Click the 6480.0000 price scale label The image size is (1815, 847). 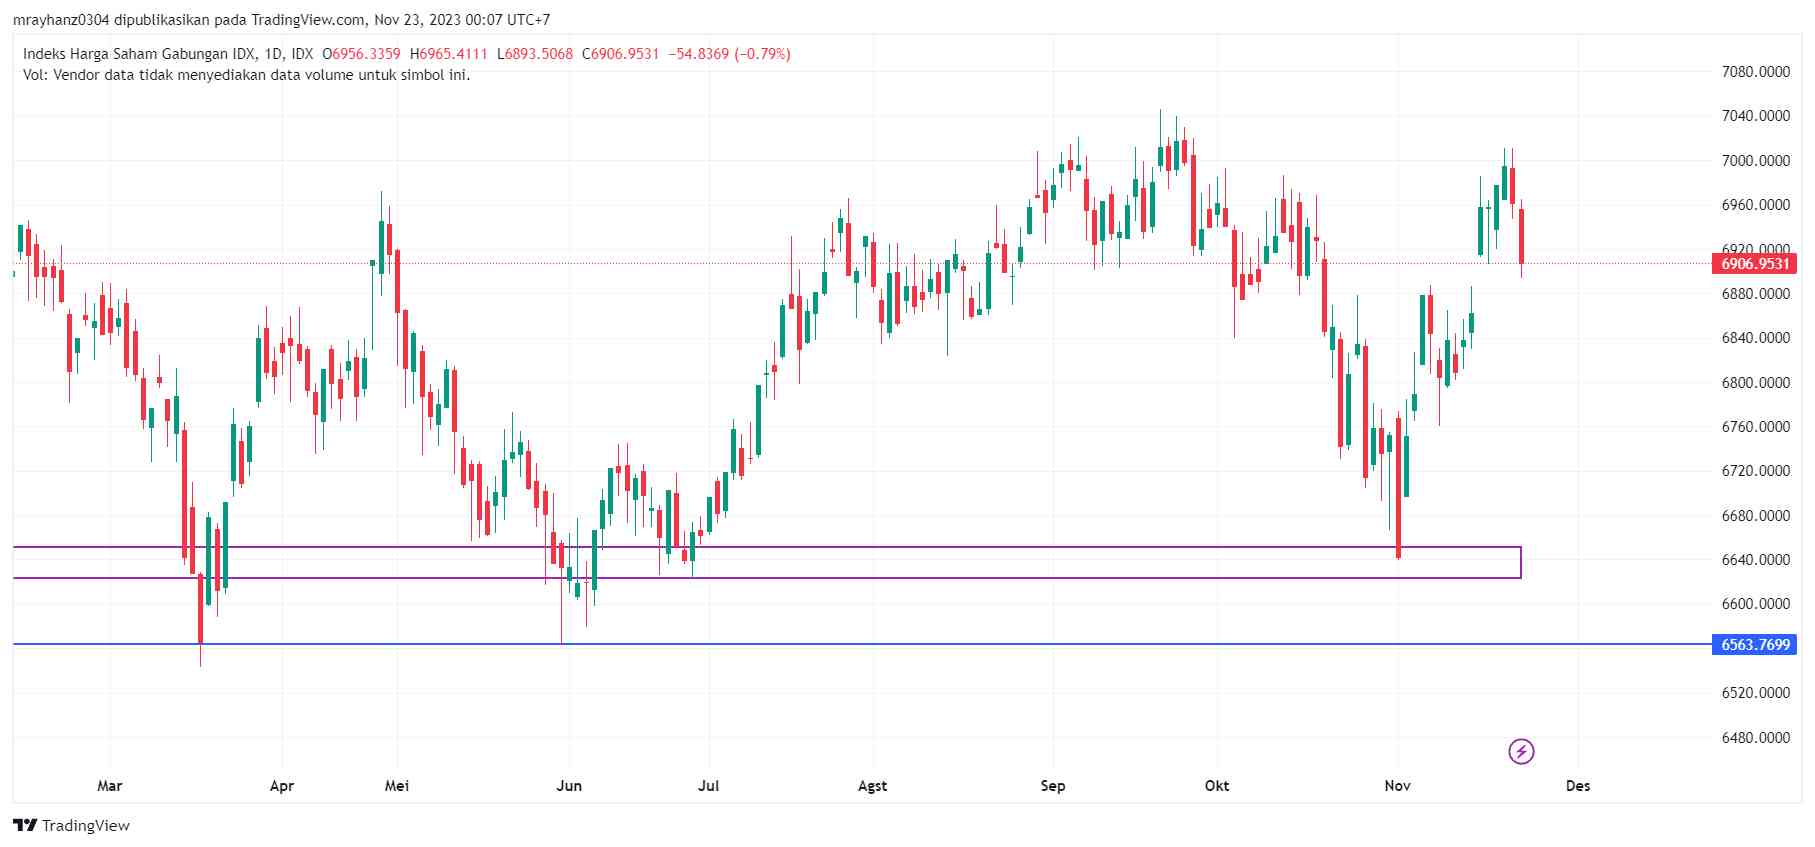[1755, 738]
